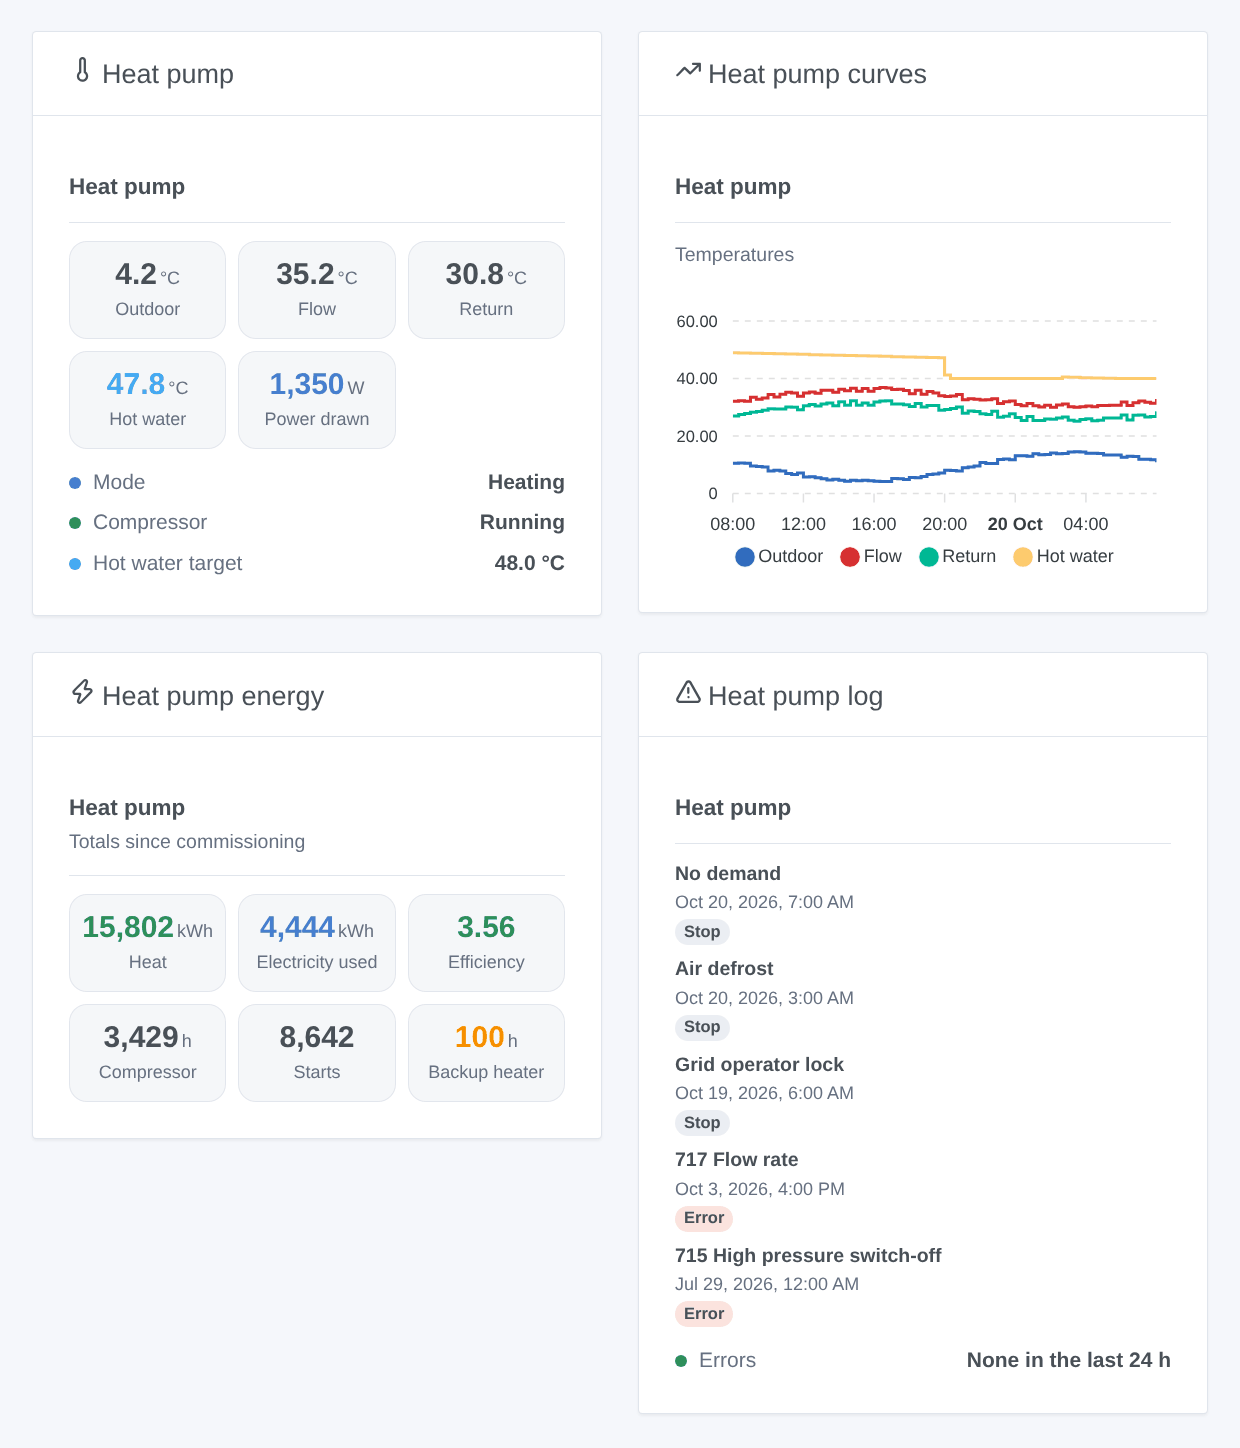Click the warning triangle icon beside Heat pump log
This screenshot has width=1240, height=1448.
688,692
